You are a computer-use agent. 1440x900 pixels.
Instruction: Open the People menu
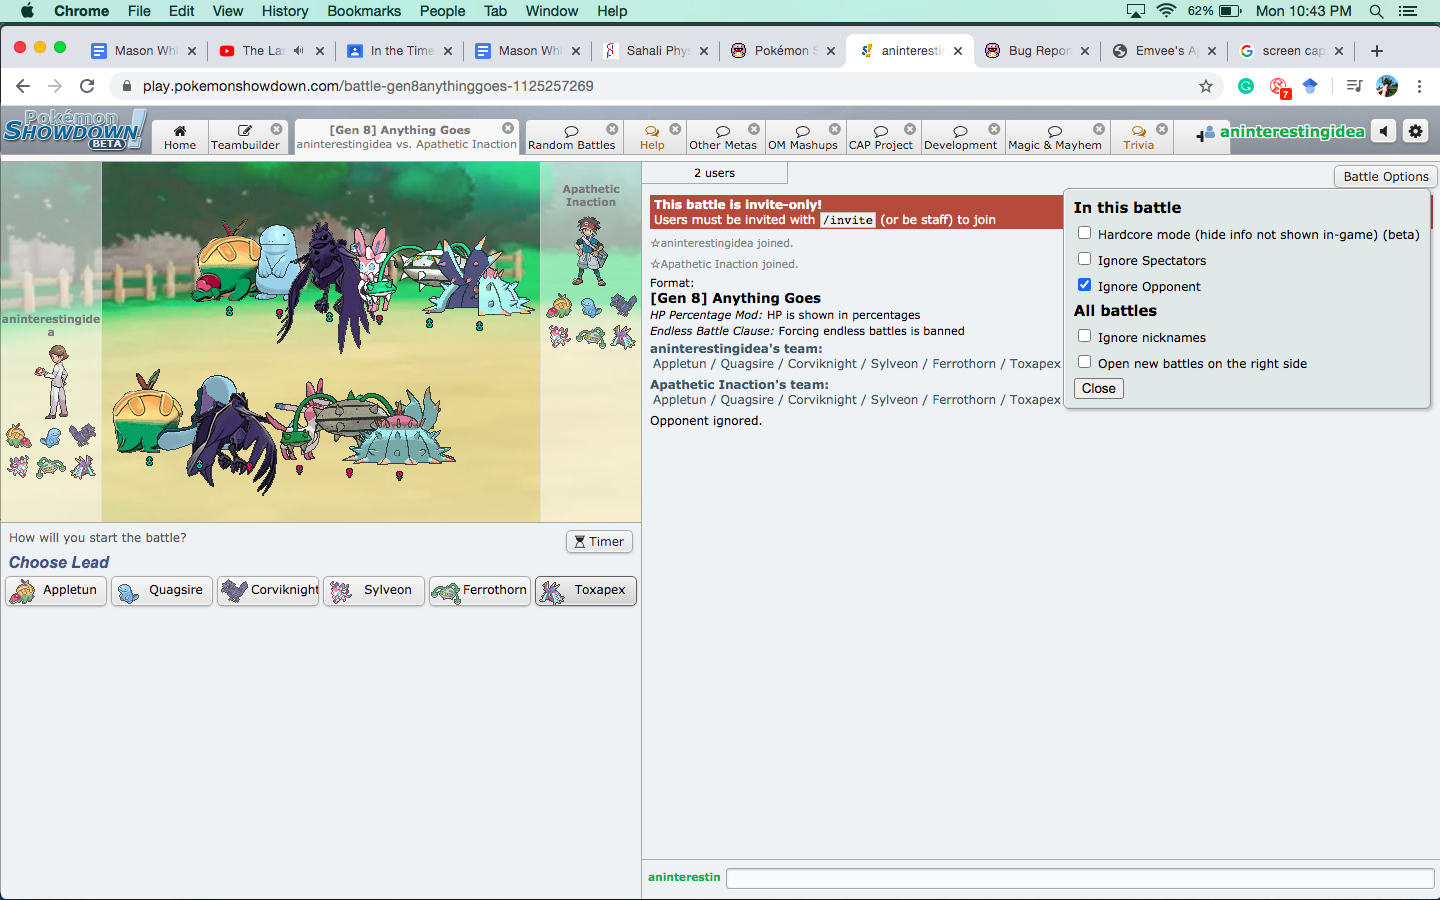click(x=442, y=11)
